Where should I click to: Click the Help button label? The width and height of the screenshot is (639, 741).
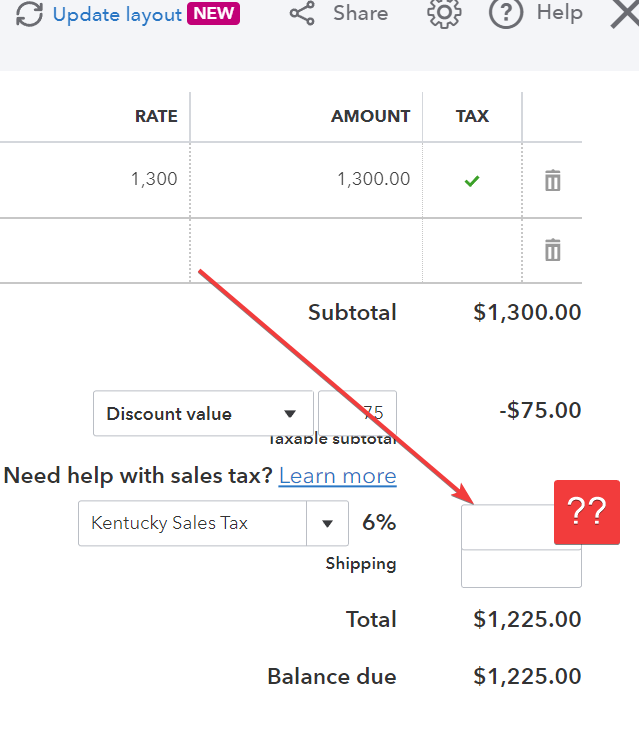point(560,12)
